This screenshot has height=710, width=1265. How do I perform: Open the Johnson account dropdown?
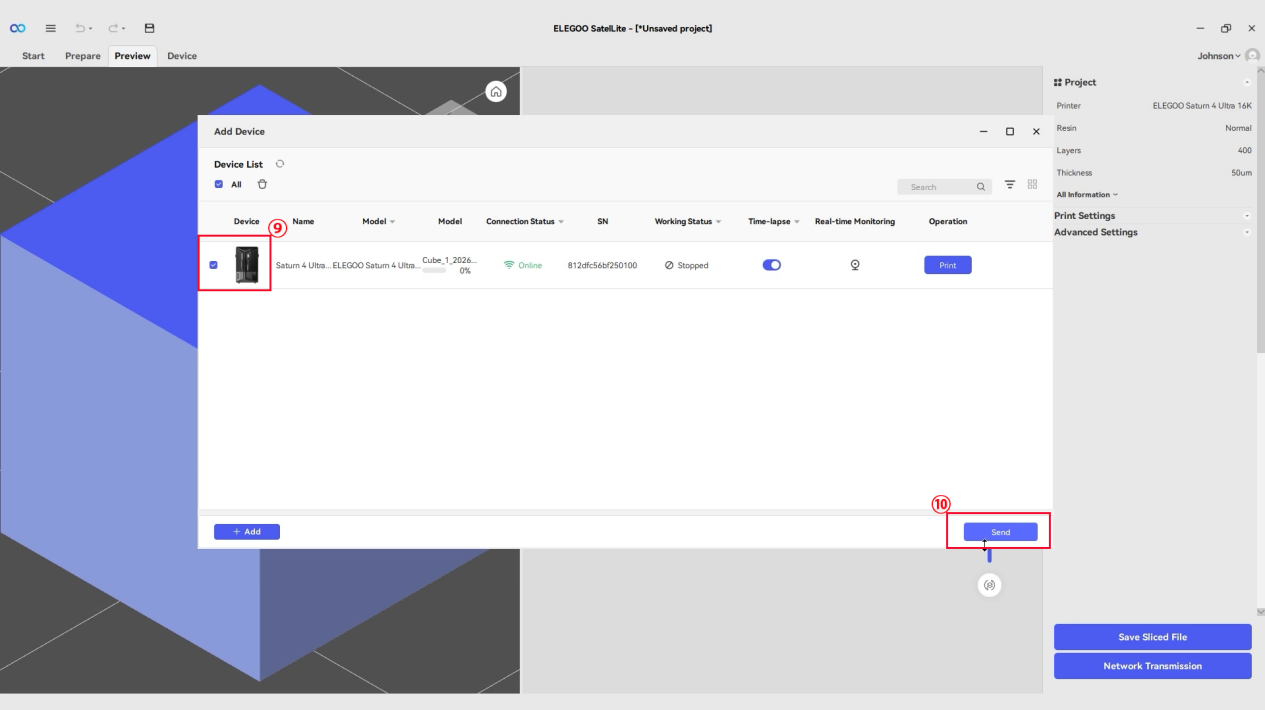pos(1219,56)
